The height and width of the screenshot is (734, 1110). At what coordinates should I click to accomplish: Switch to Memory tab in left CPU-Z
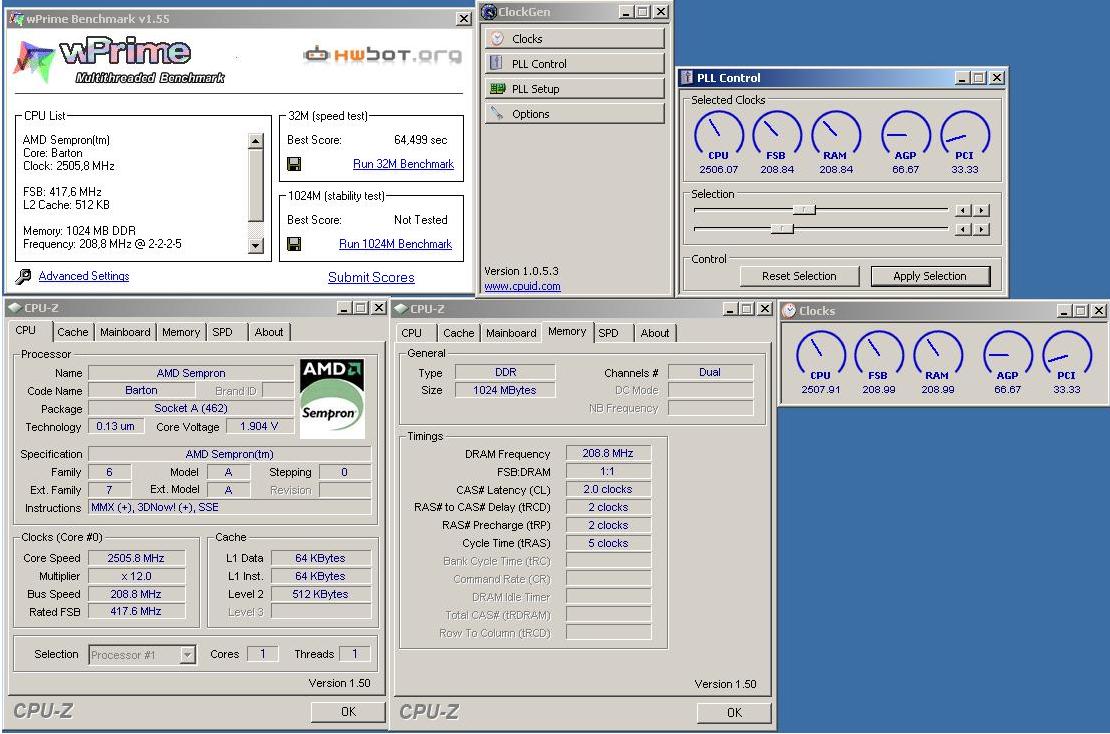click(181, 332)
